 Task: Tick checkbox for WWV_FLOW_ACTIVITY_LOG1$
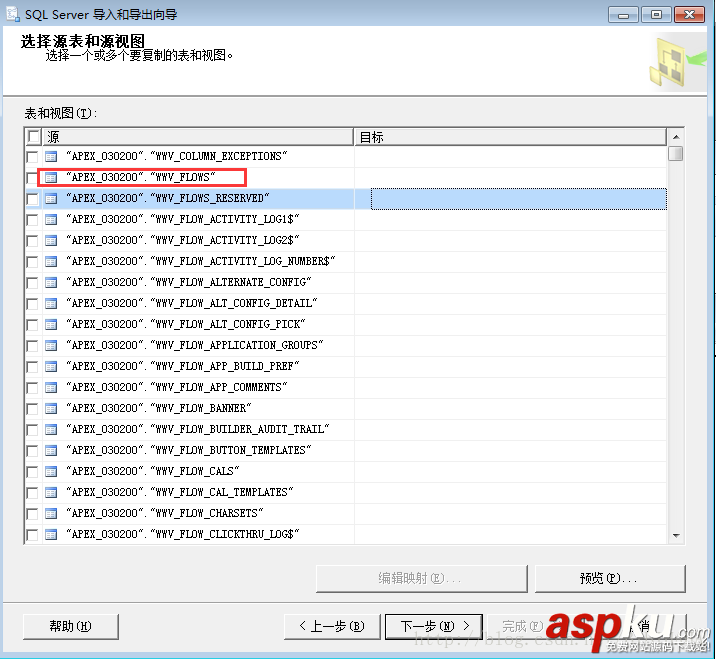pos(32,220)
